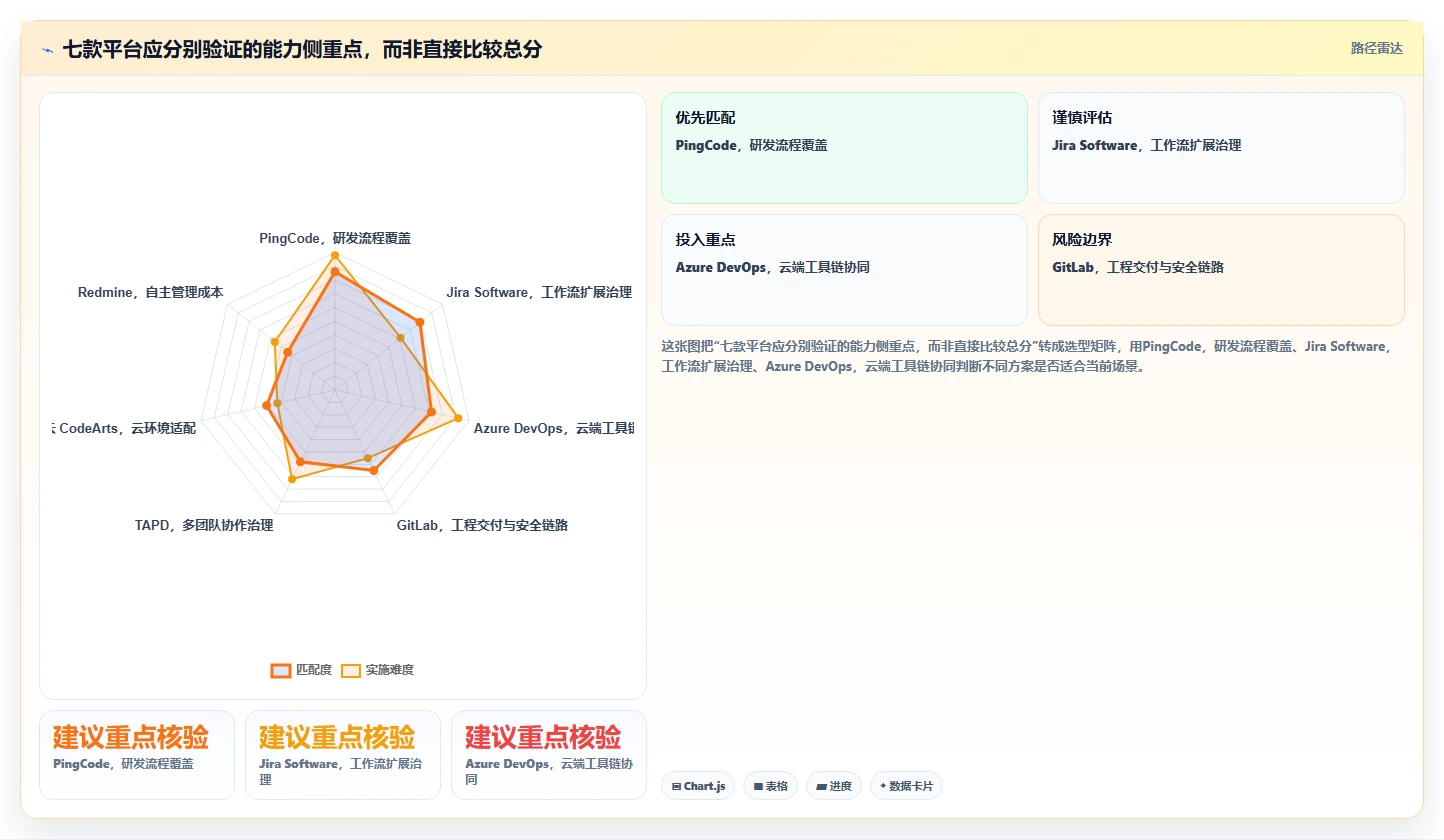Click the radar label GitLab，工程交付与安全链路
Screen dimensions: 1444x840
tap(482, 525)
